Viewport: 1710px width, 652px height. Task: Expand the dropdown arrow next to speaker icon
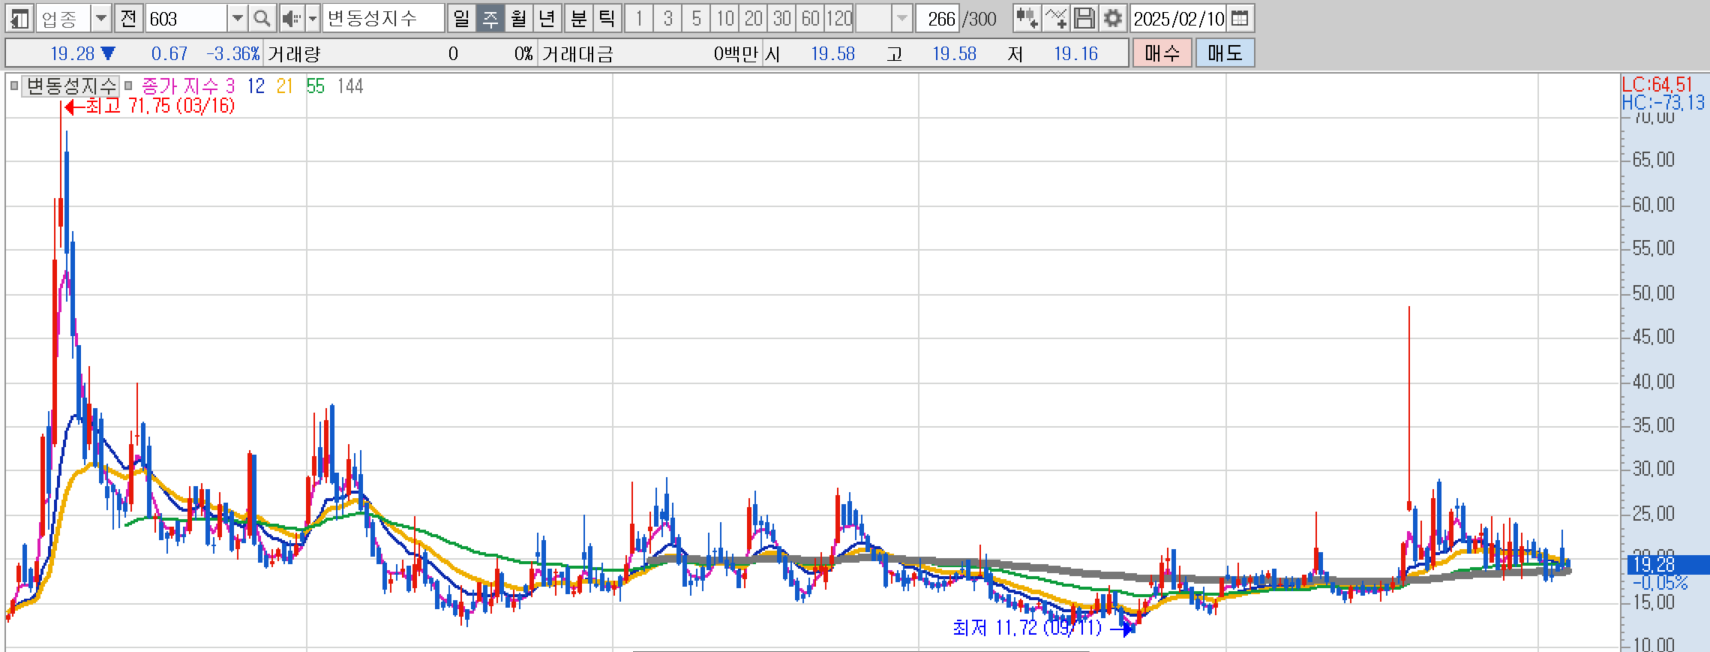pyautogui.click(x=312, y=18)
